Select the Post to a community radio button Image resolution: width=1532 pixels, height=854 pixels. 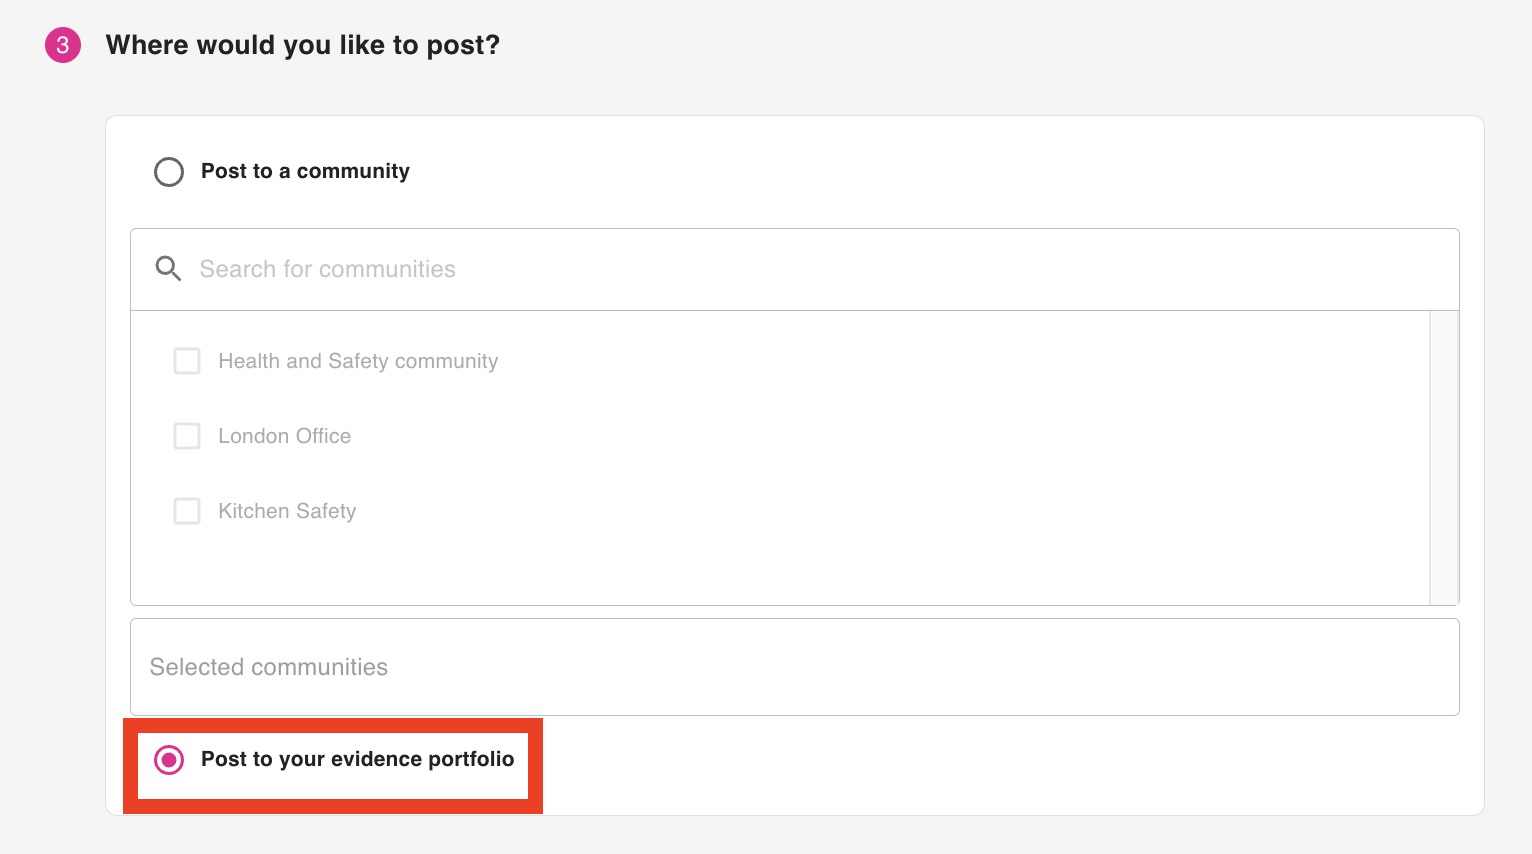pyautogui.click(x=169, y=172)
